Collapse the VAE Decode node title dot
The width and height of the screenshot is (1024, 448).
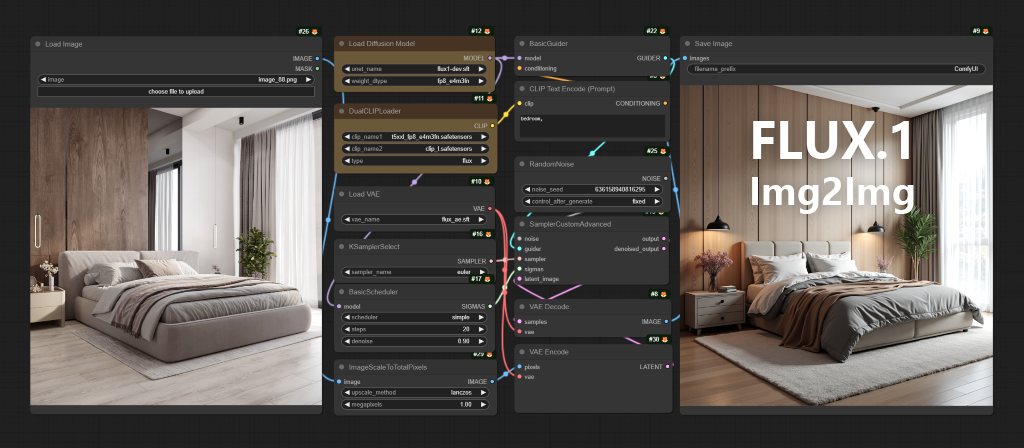[521, 306]
